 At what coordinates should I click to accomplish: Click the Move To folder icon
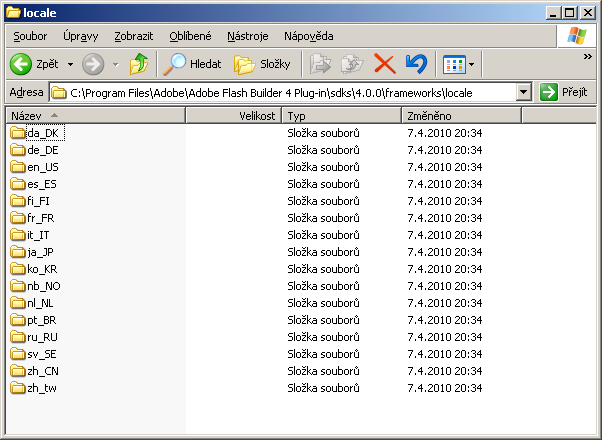tap(320, 64)
